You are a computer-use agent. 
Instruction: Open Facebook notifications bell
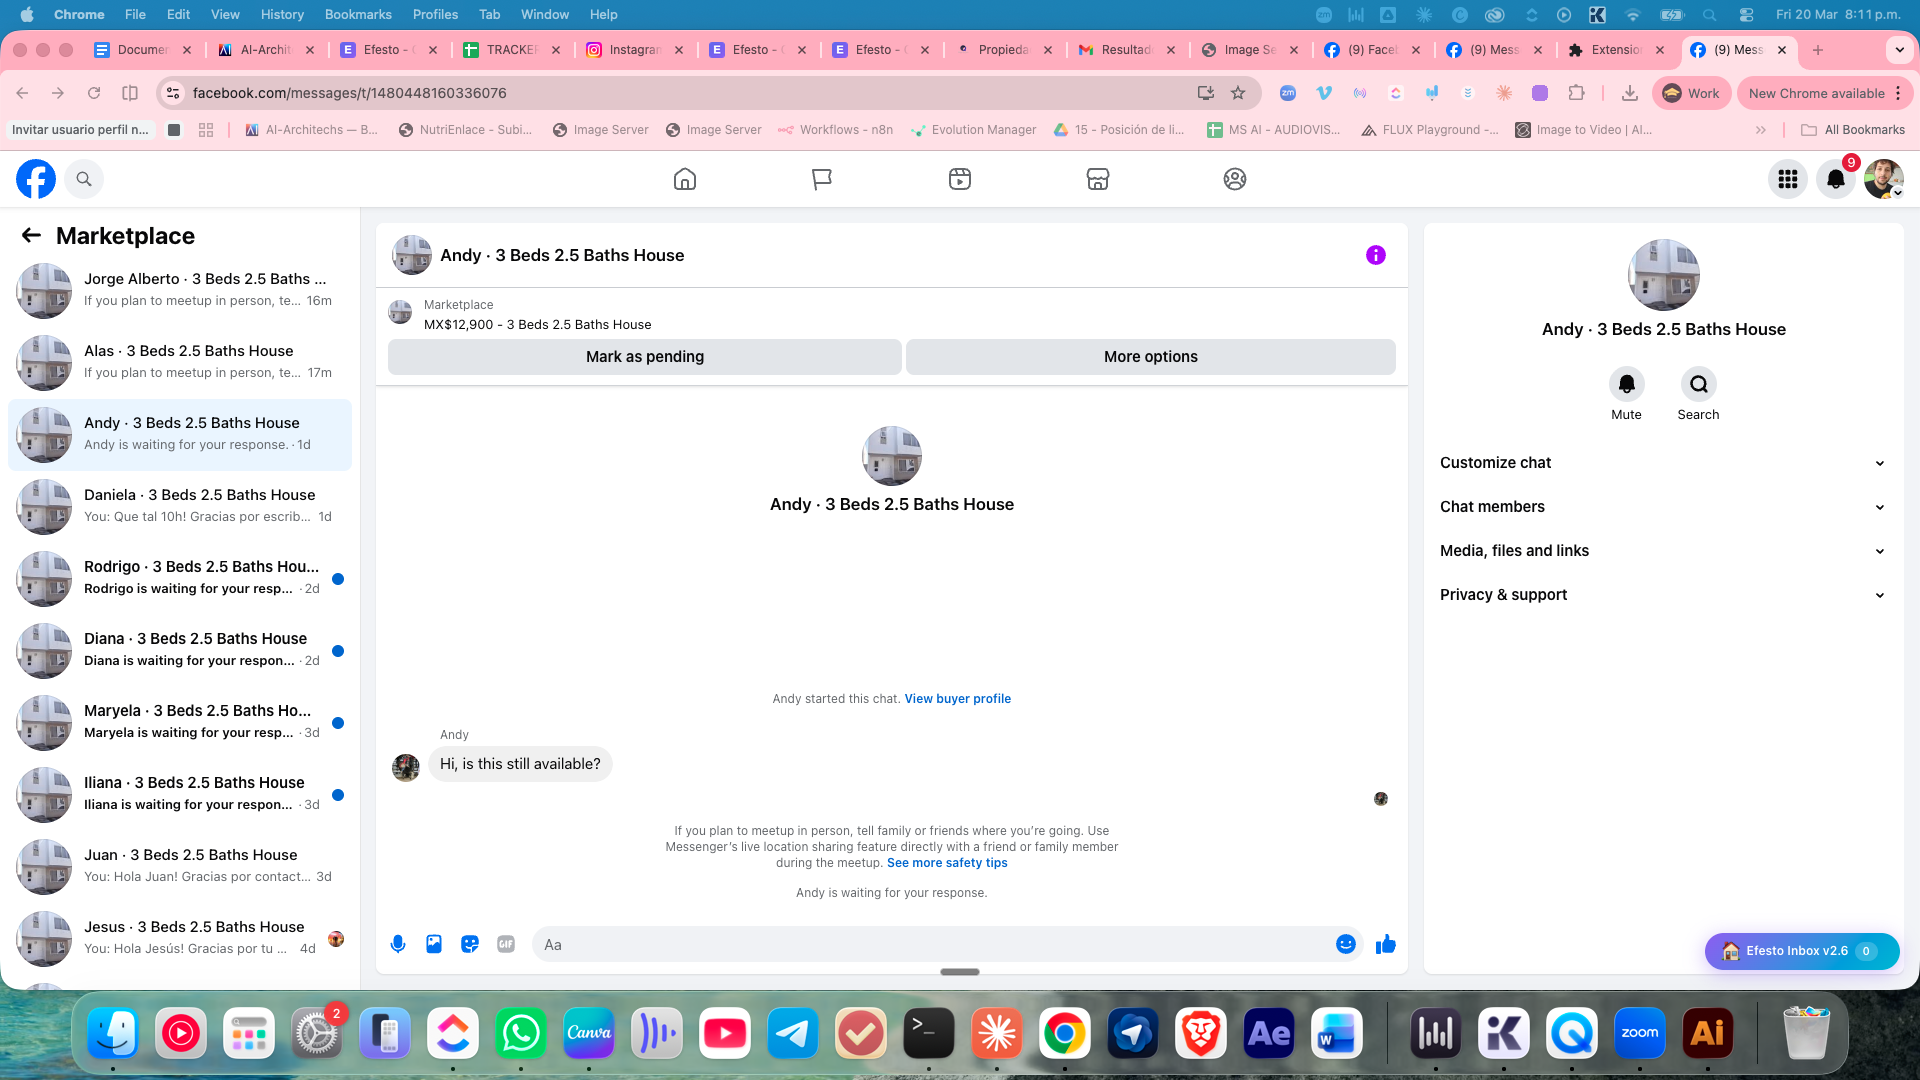coord(1835,179)
